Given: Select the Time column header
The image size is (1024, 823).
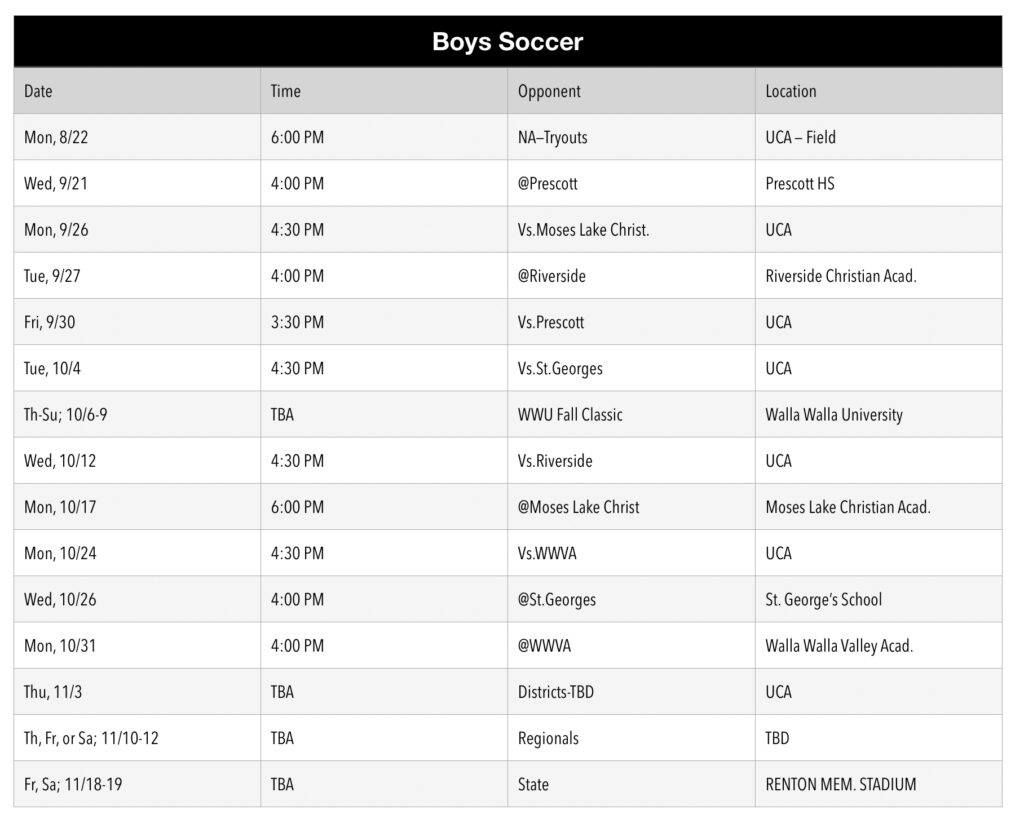Looking at the screenshot, I should [384, 91].
